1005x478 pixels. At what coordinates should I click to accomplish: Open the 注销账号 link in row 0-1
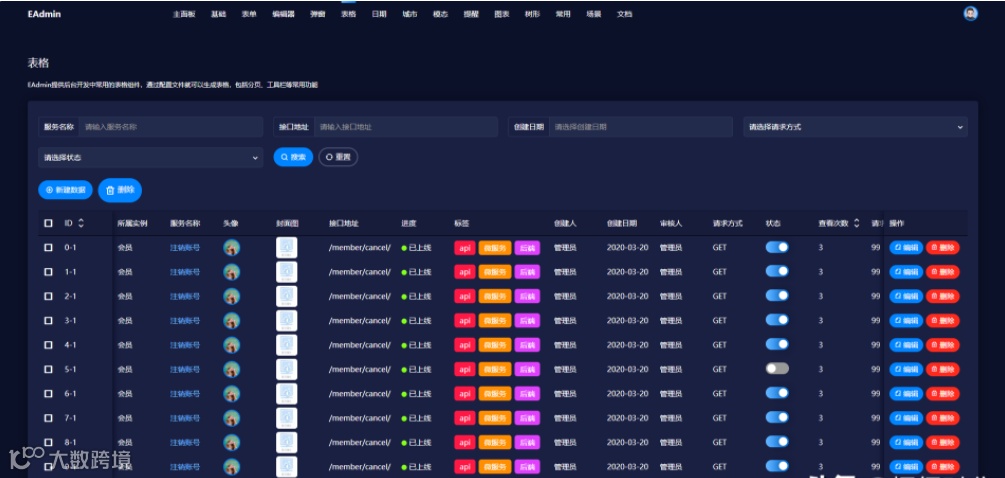pos(185,247)
